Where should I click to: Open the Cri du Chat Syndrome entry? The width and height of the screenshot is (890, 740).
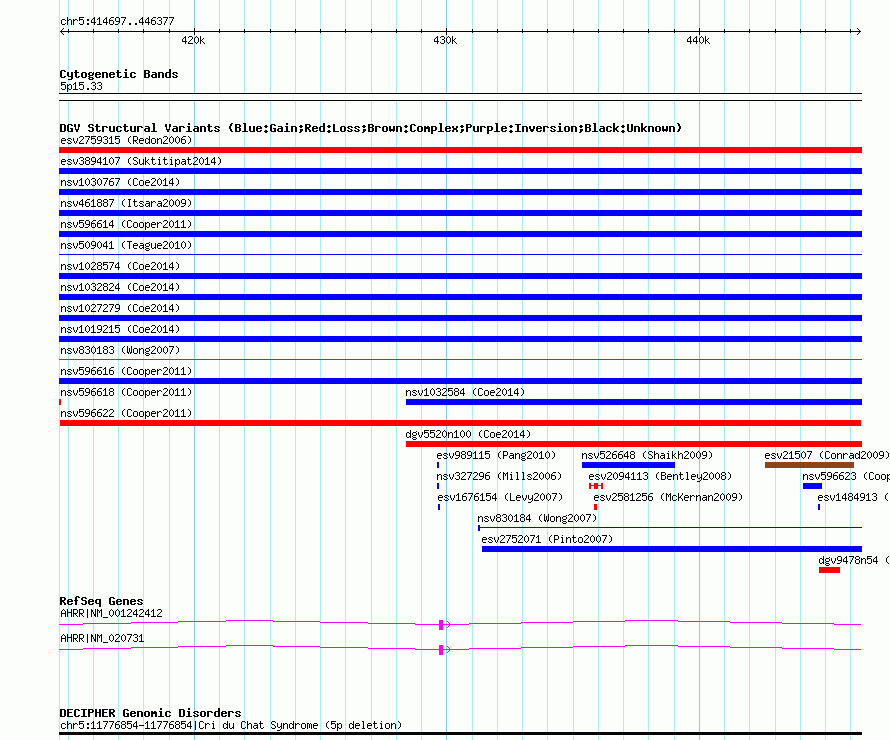tap(231, 725)
